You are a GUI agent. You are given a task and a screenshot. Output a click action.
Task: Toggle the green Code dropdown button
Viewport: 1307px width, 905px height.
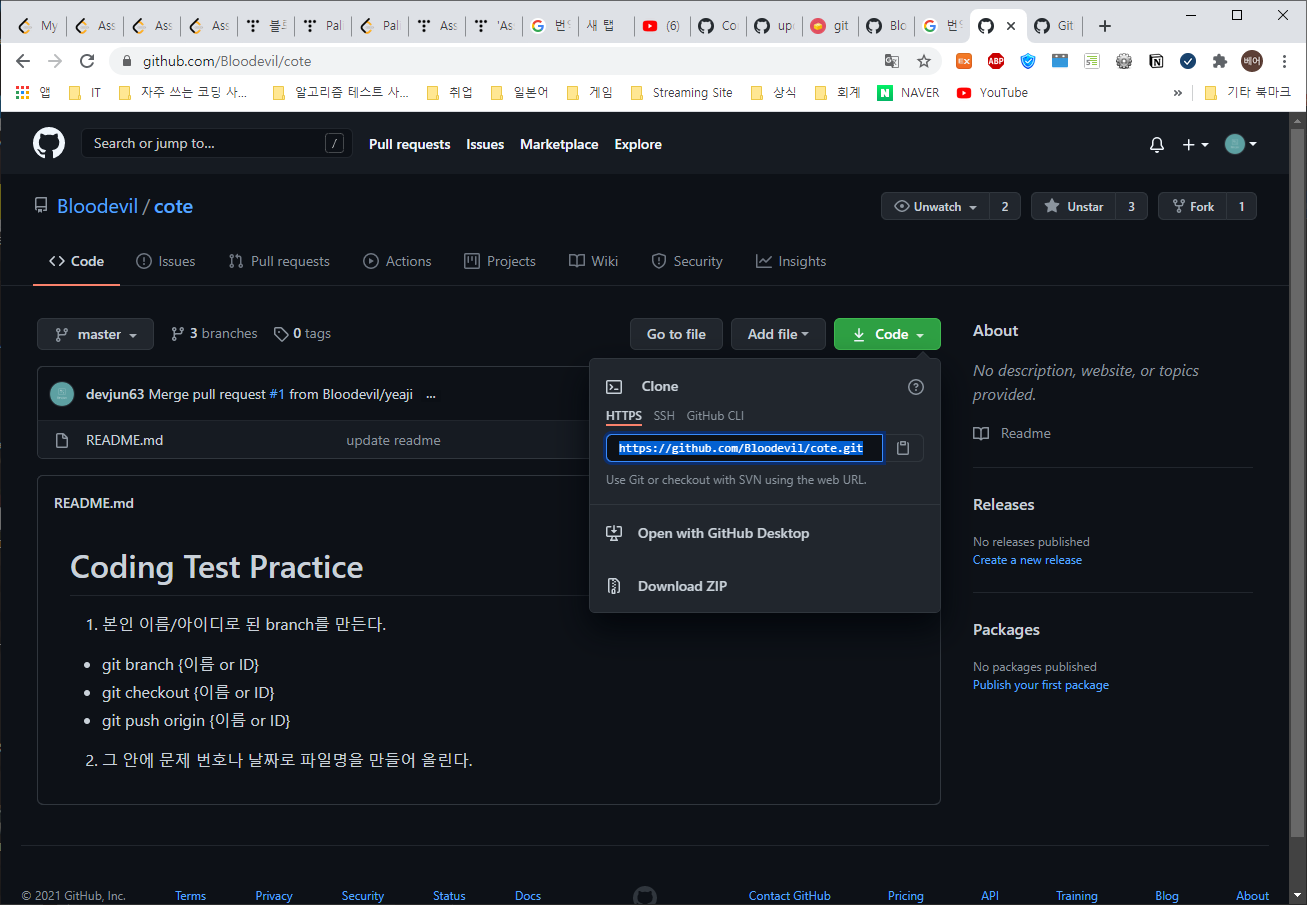[x=887, y=334]
